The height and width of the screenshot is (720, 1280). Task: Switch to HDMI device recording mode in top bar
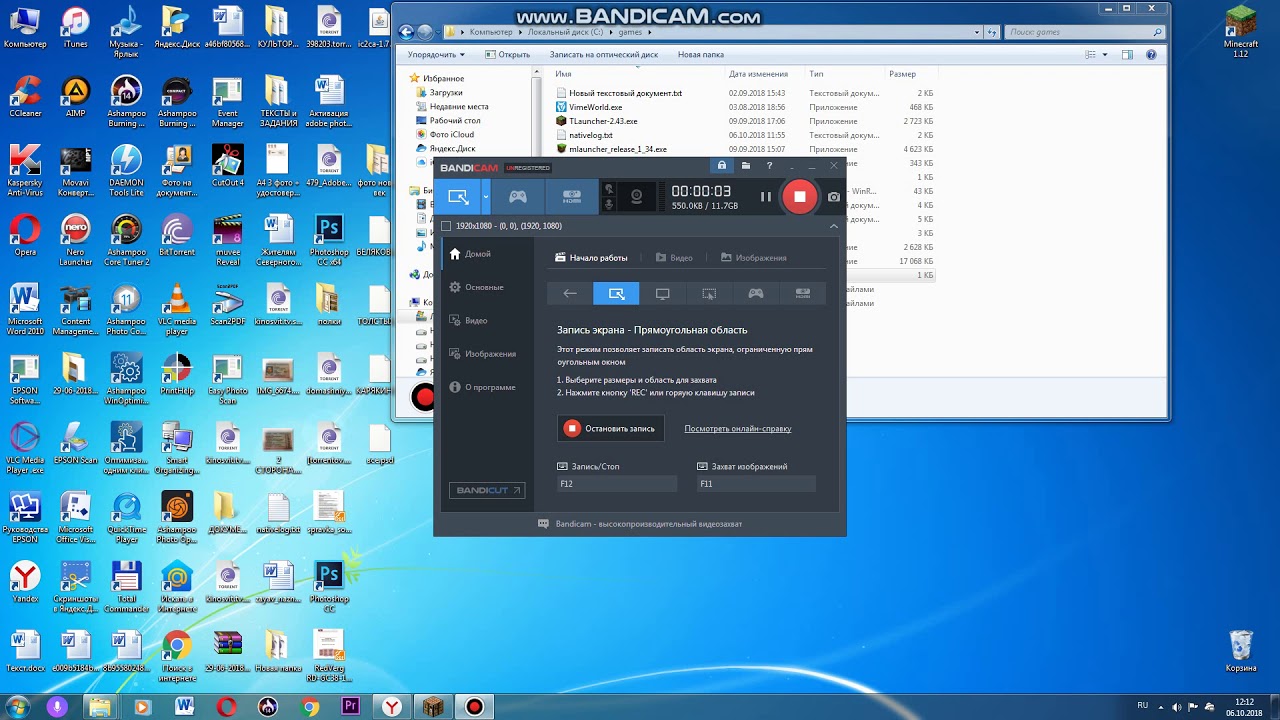point(571,197)
